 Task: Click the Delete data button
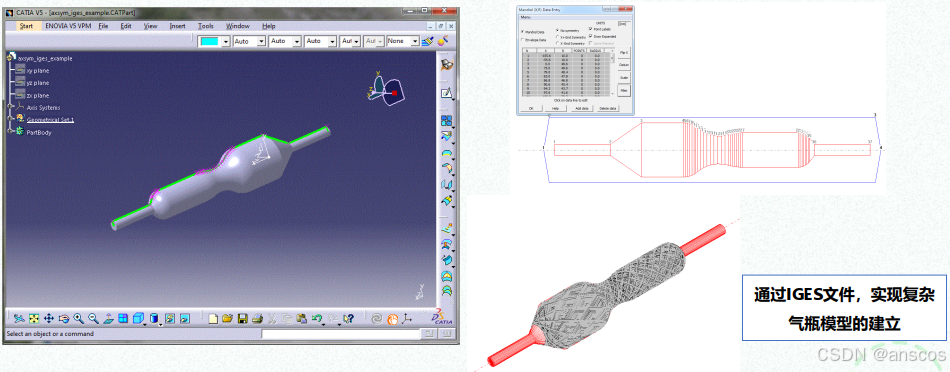click(x=608, y=108)
